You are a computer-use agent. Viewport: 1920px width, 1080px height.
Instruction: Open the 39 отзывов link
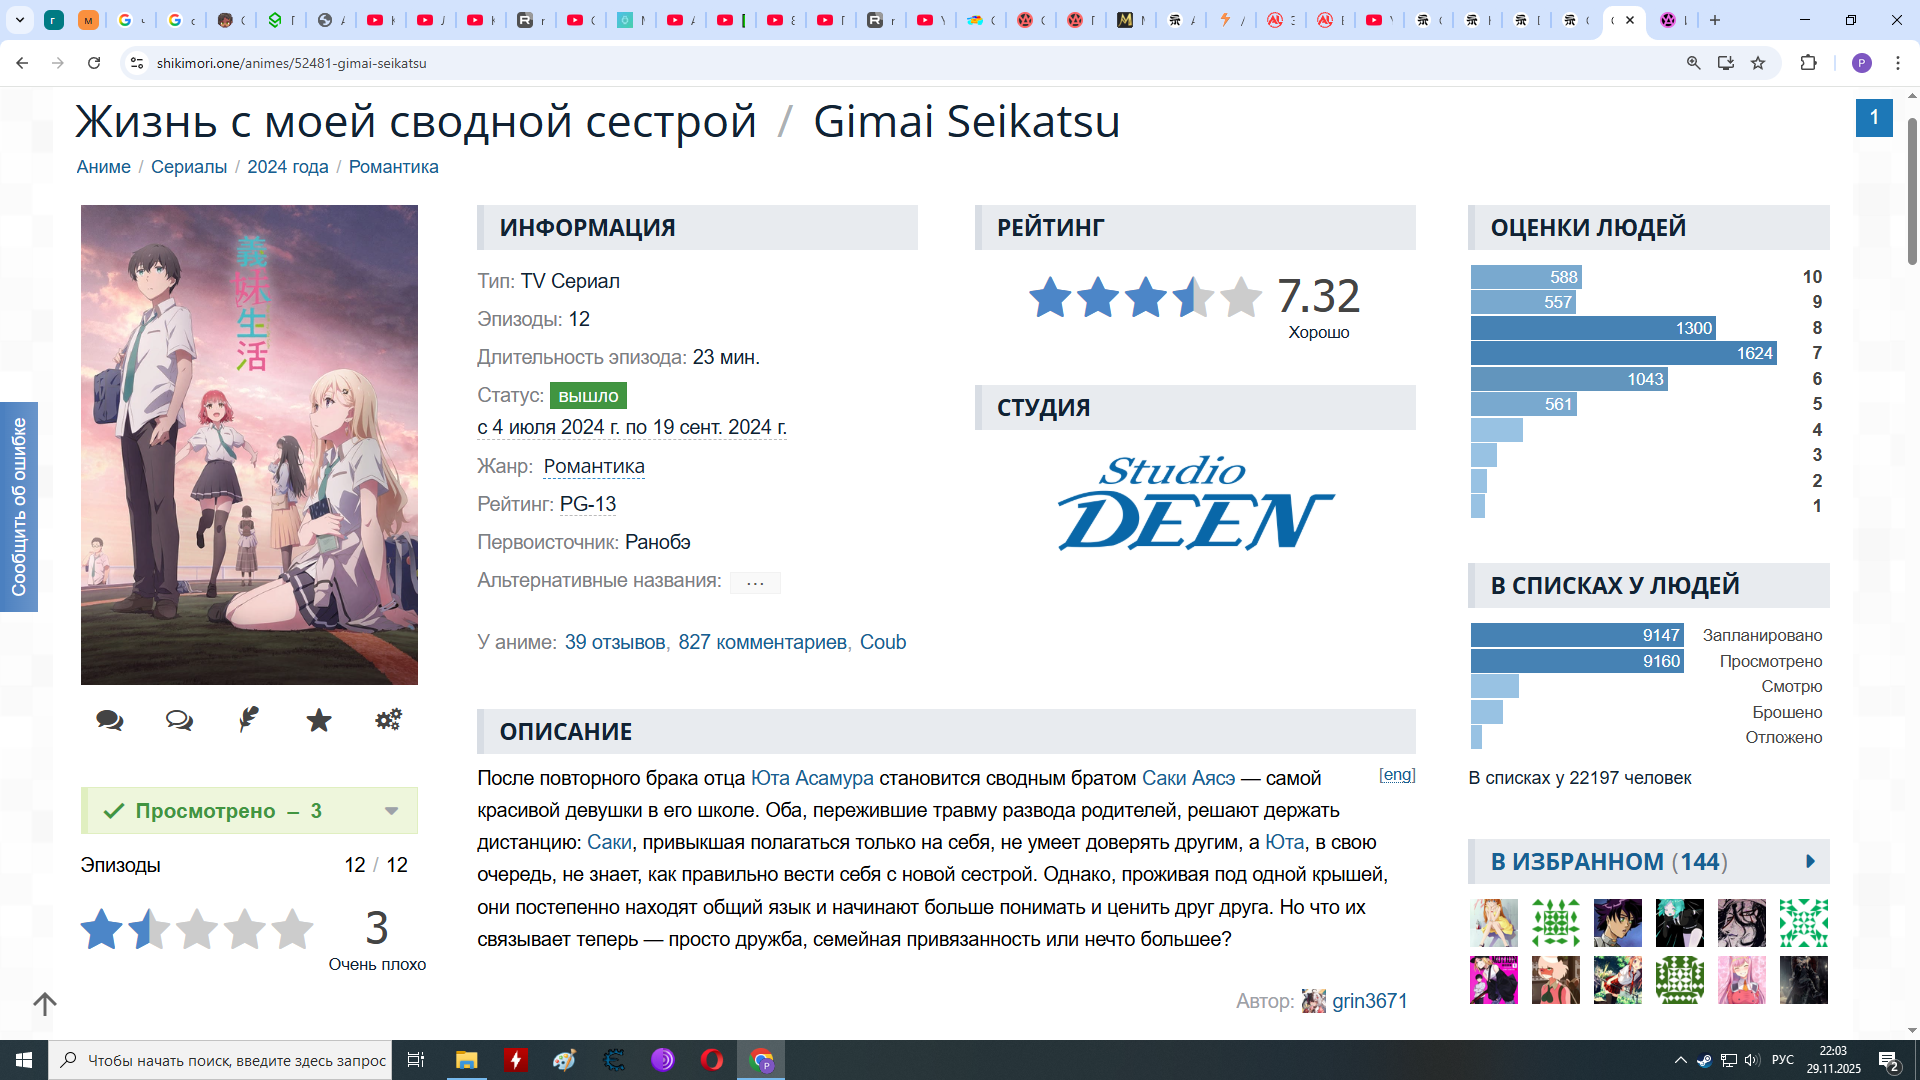tap(614, 643)
